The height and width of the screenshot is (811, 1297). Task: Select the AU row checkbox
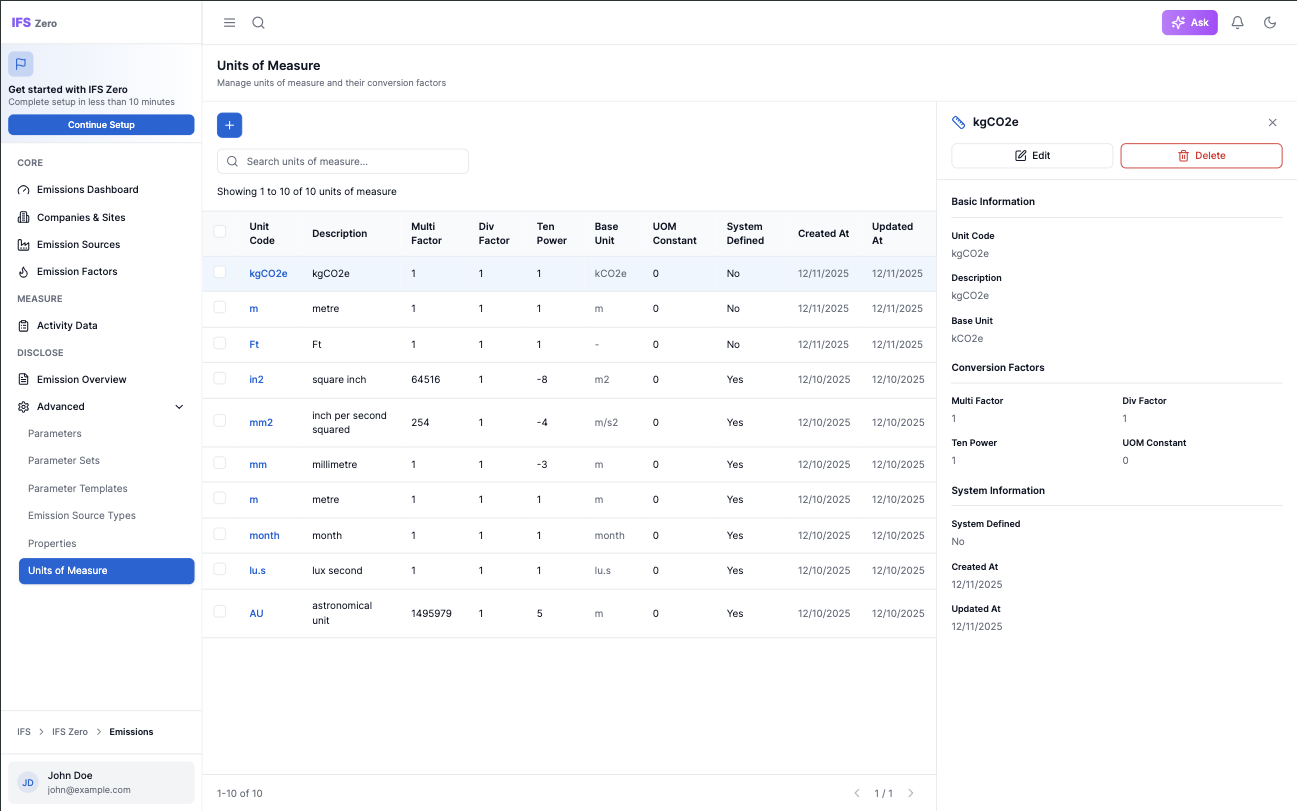click(x=220, y=612)
